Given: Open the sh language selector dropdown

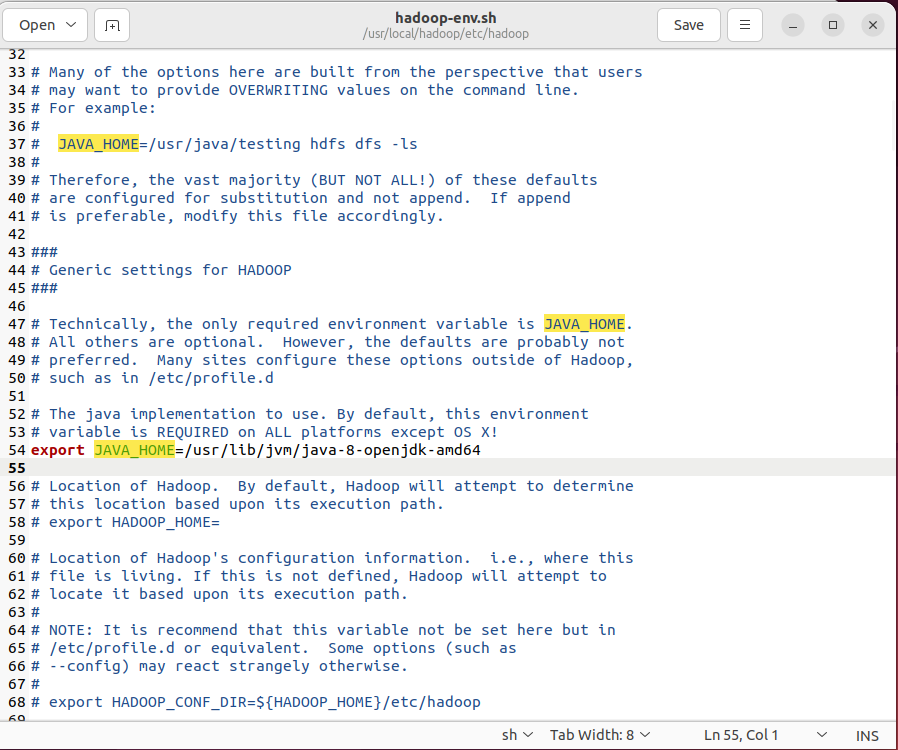Looking at the screenshot, I should tap(517, 735).
